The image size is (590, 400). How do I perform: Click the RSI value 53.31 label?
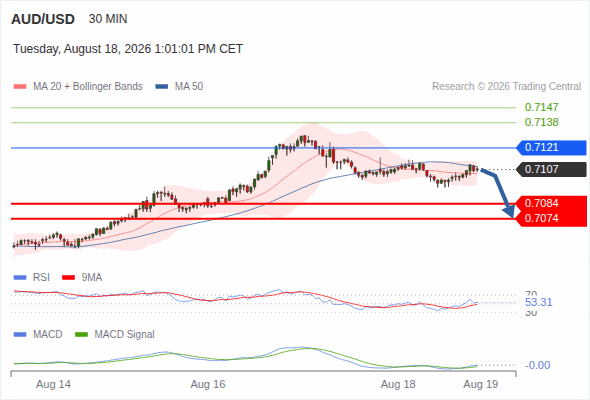[x=538, y=303]
